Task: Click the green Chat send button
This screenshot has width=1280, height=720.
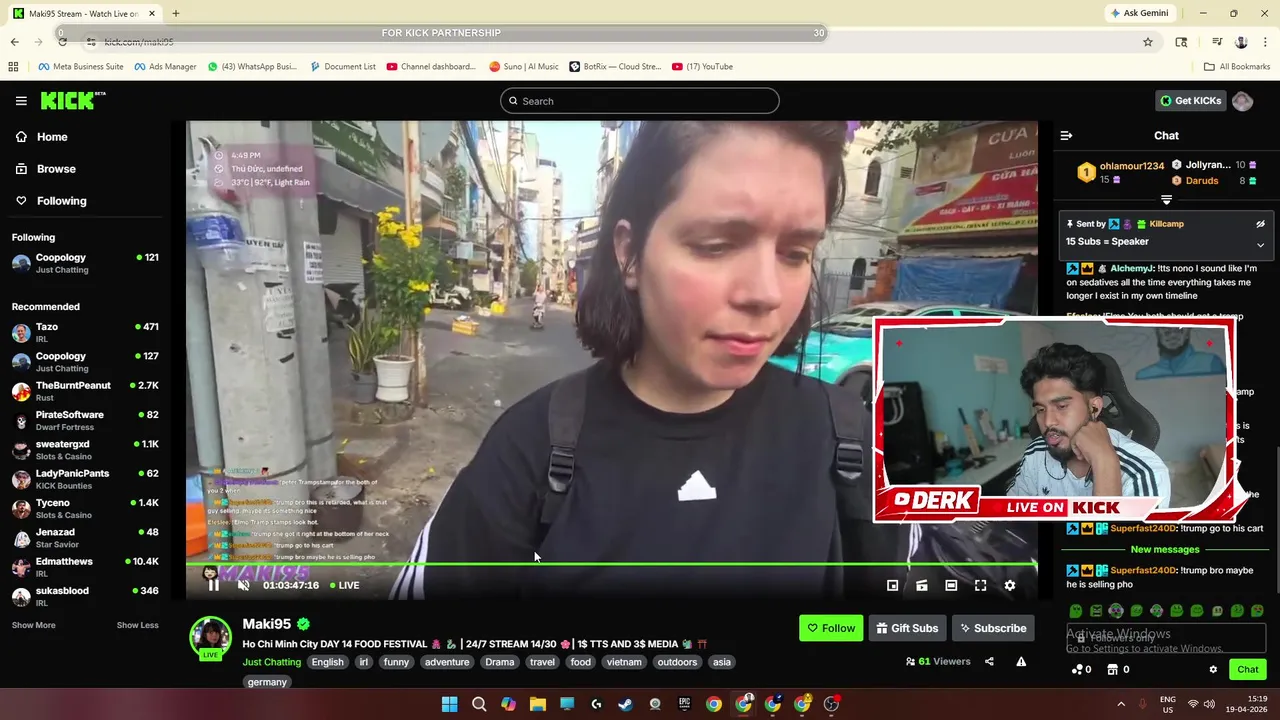Action: (x=1248, y=669)
